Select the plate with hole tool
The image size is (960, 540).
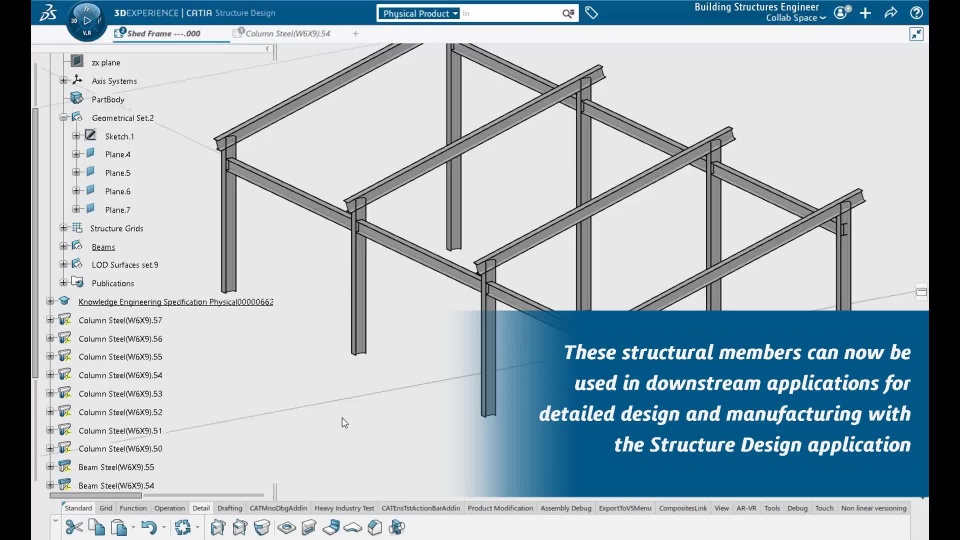[x=287, y=527]
